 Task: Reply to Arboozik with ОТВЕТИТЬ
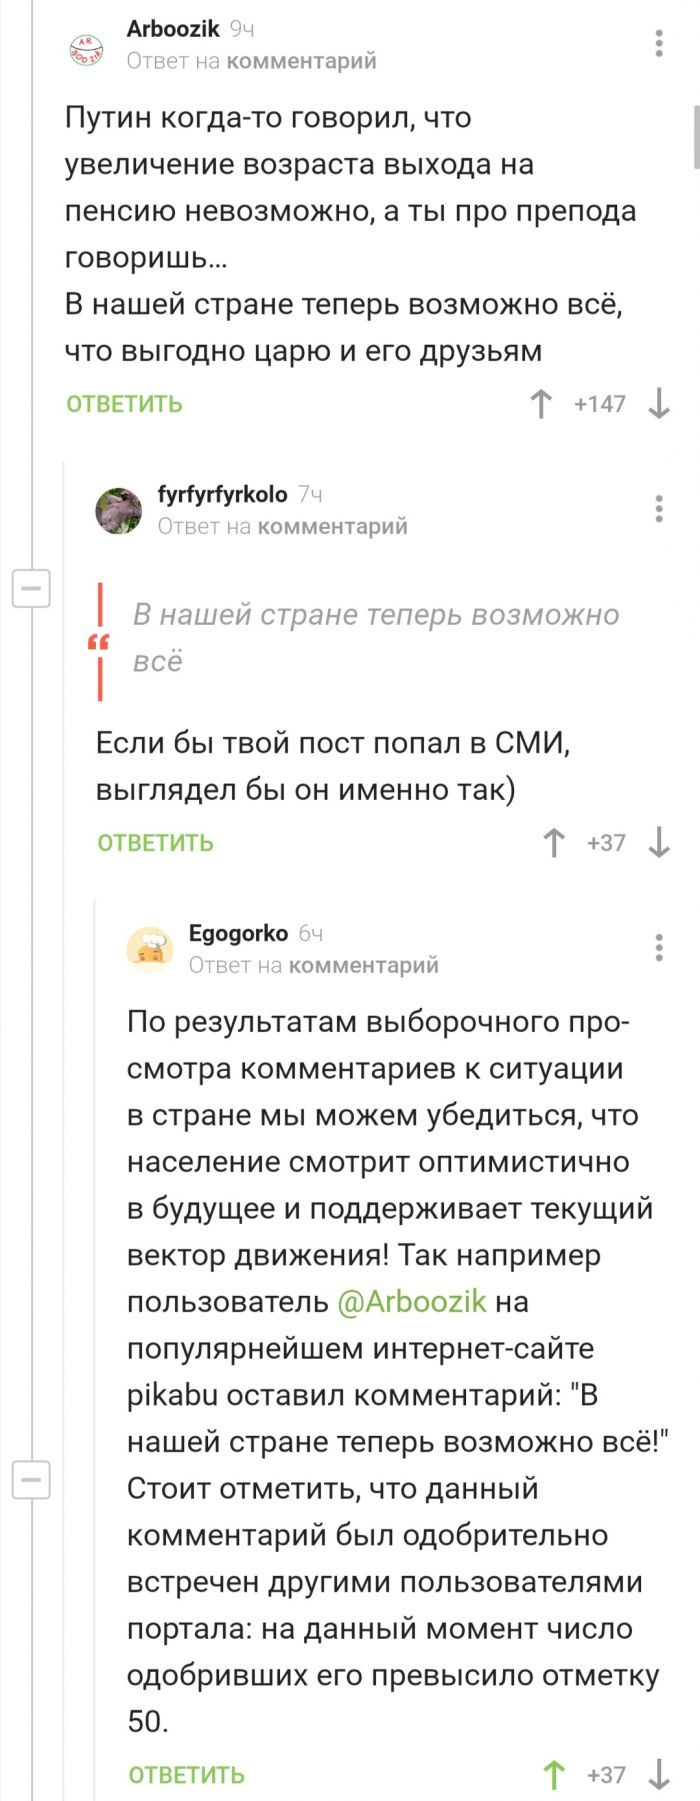coord(124,404)
